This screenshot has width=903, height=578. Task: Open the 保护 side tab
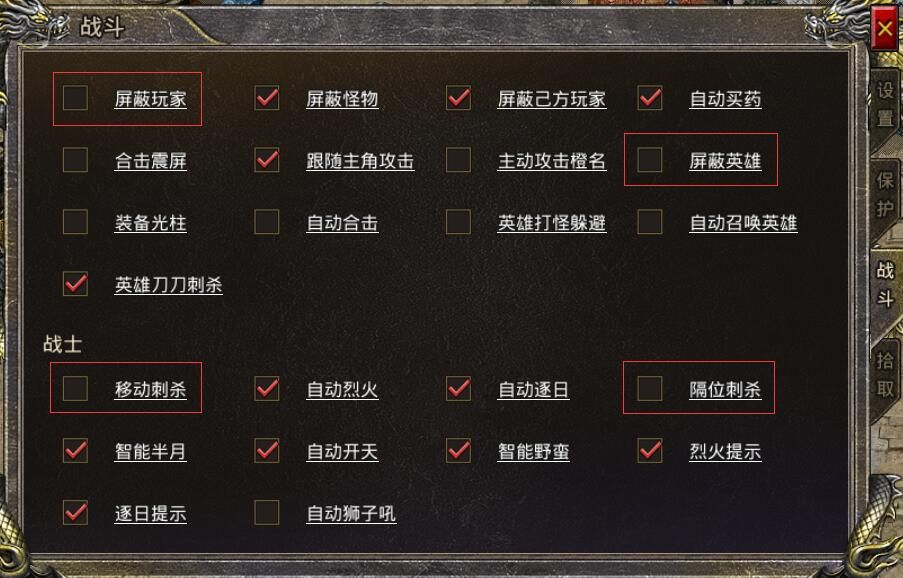885,194
